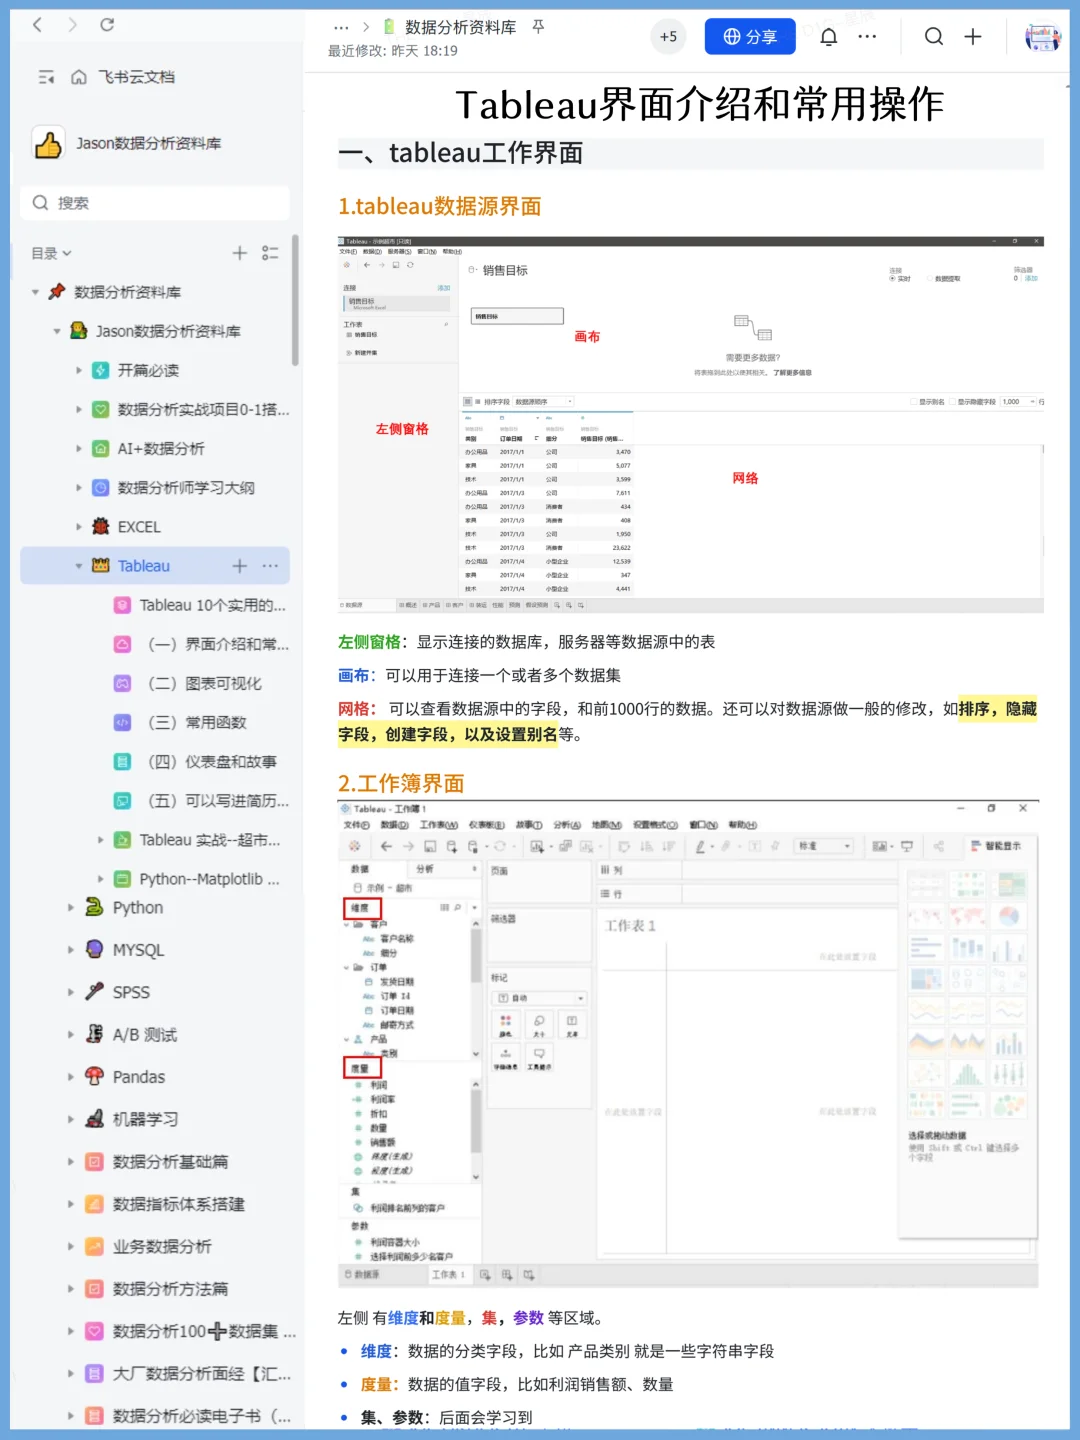Open the document more-options menu

pos(867,37)
